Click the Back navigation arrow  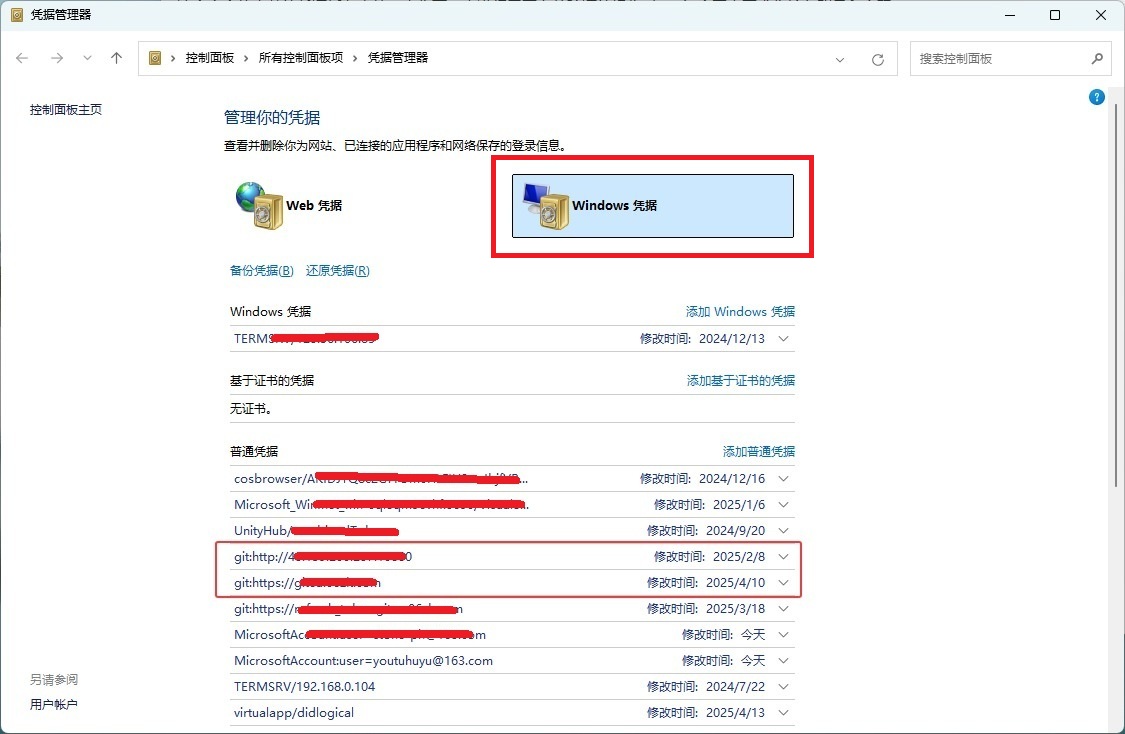pos(22,58)
